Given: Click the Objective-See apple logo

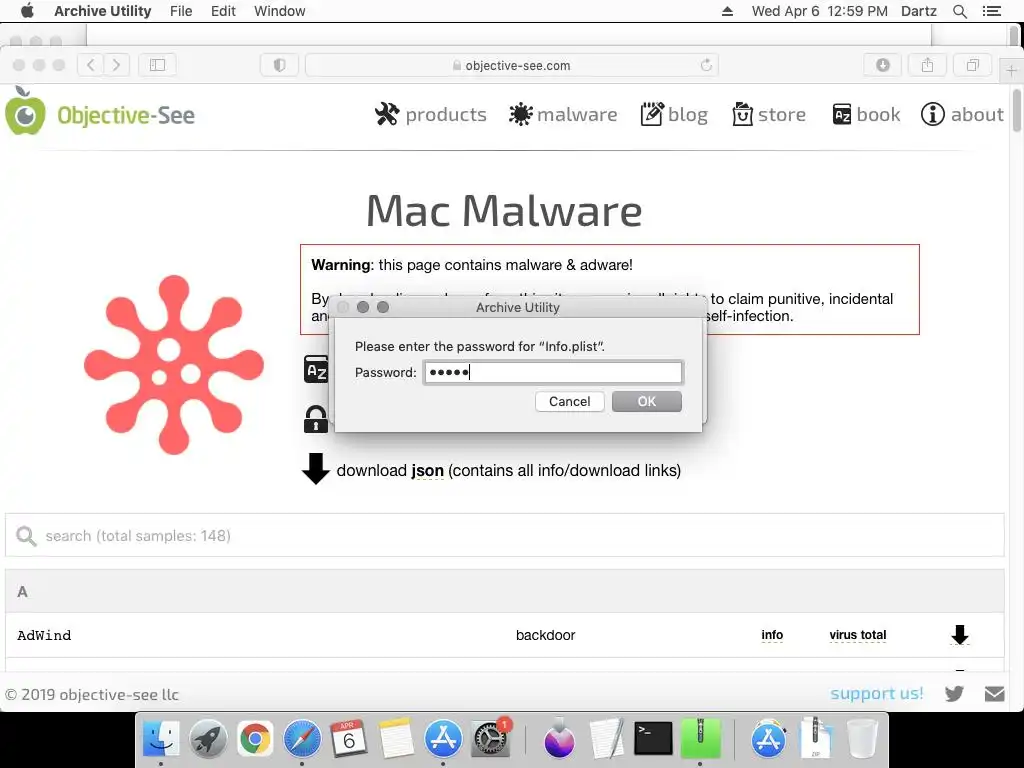Looking at the screenshot, I should tap(25, 111).
